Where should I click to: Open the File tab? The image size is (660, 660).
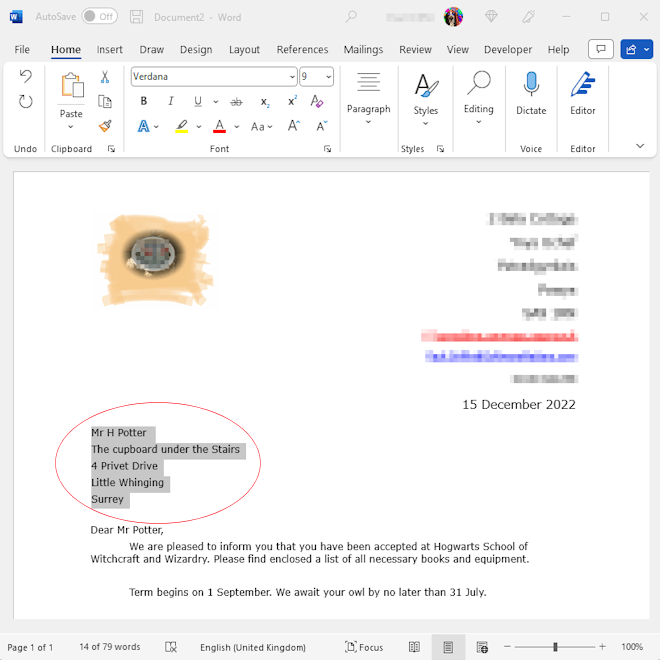pyautogui.click(x=22, y=49)
